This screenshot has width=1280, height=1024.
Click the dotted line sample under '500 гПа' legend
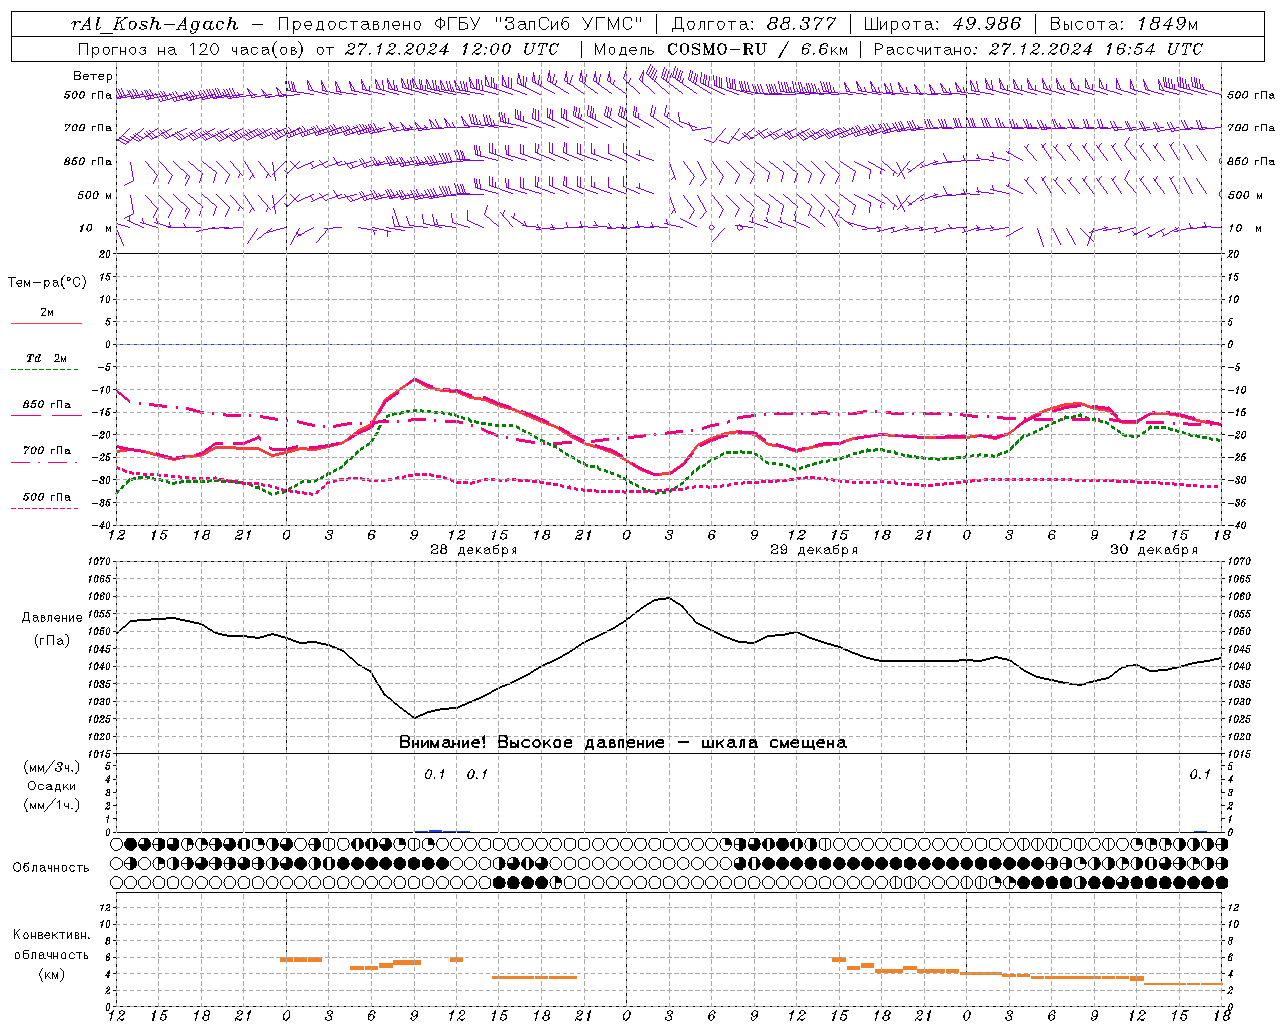click(x=46, y=508)
